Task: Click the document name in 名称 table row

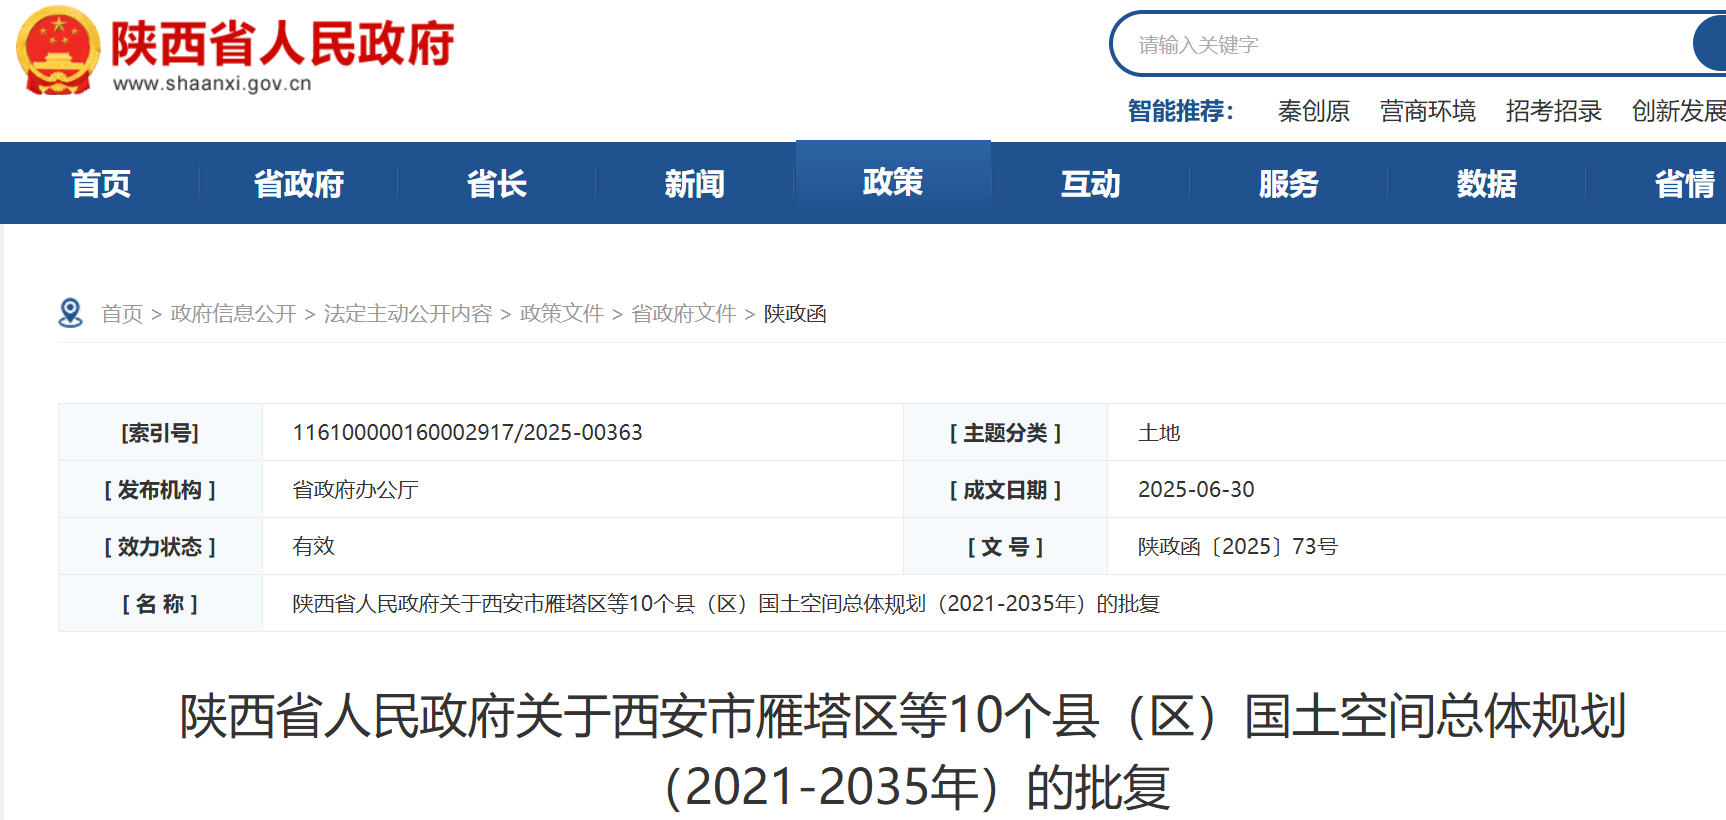Action: pyautogui.click(x=726, y=604)
